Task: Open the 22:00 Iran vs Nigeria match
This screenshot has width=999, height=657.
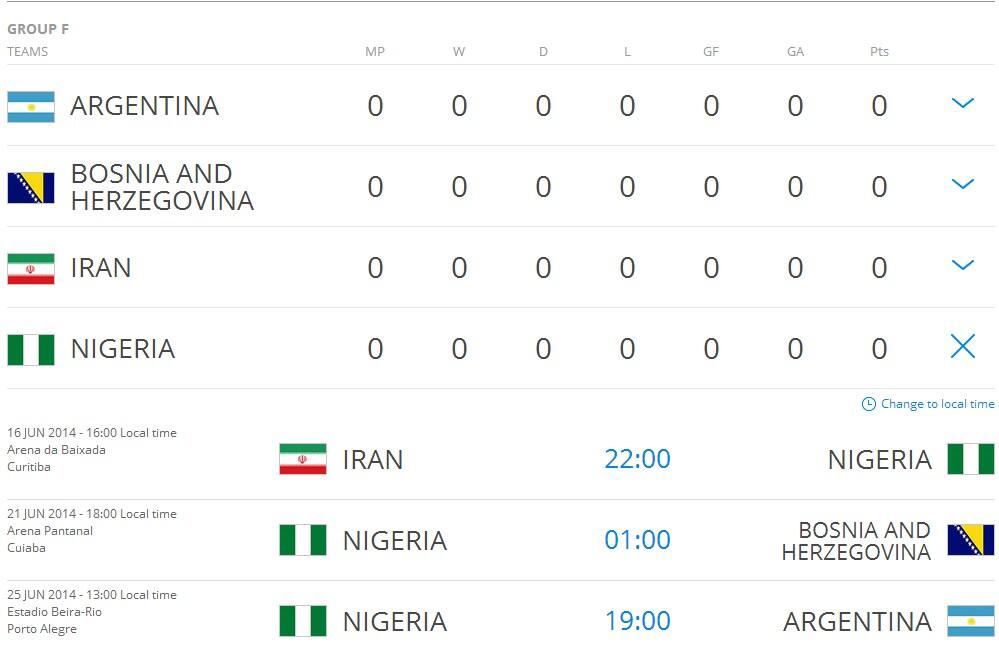Action: coord(637,460)
